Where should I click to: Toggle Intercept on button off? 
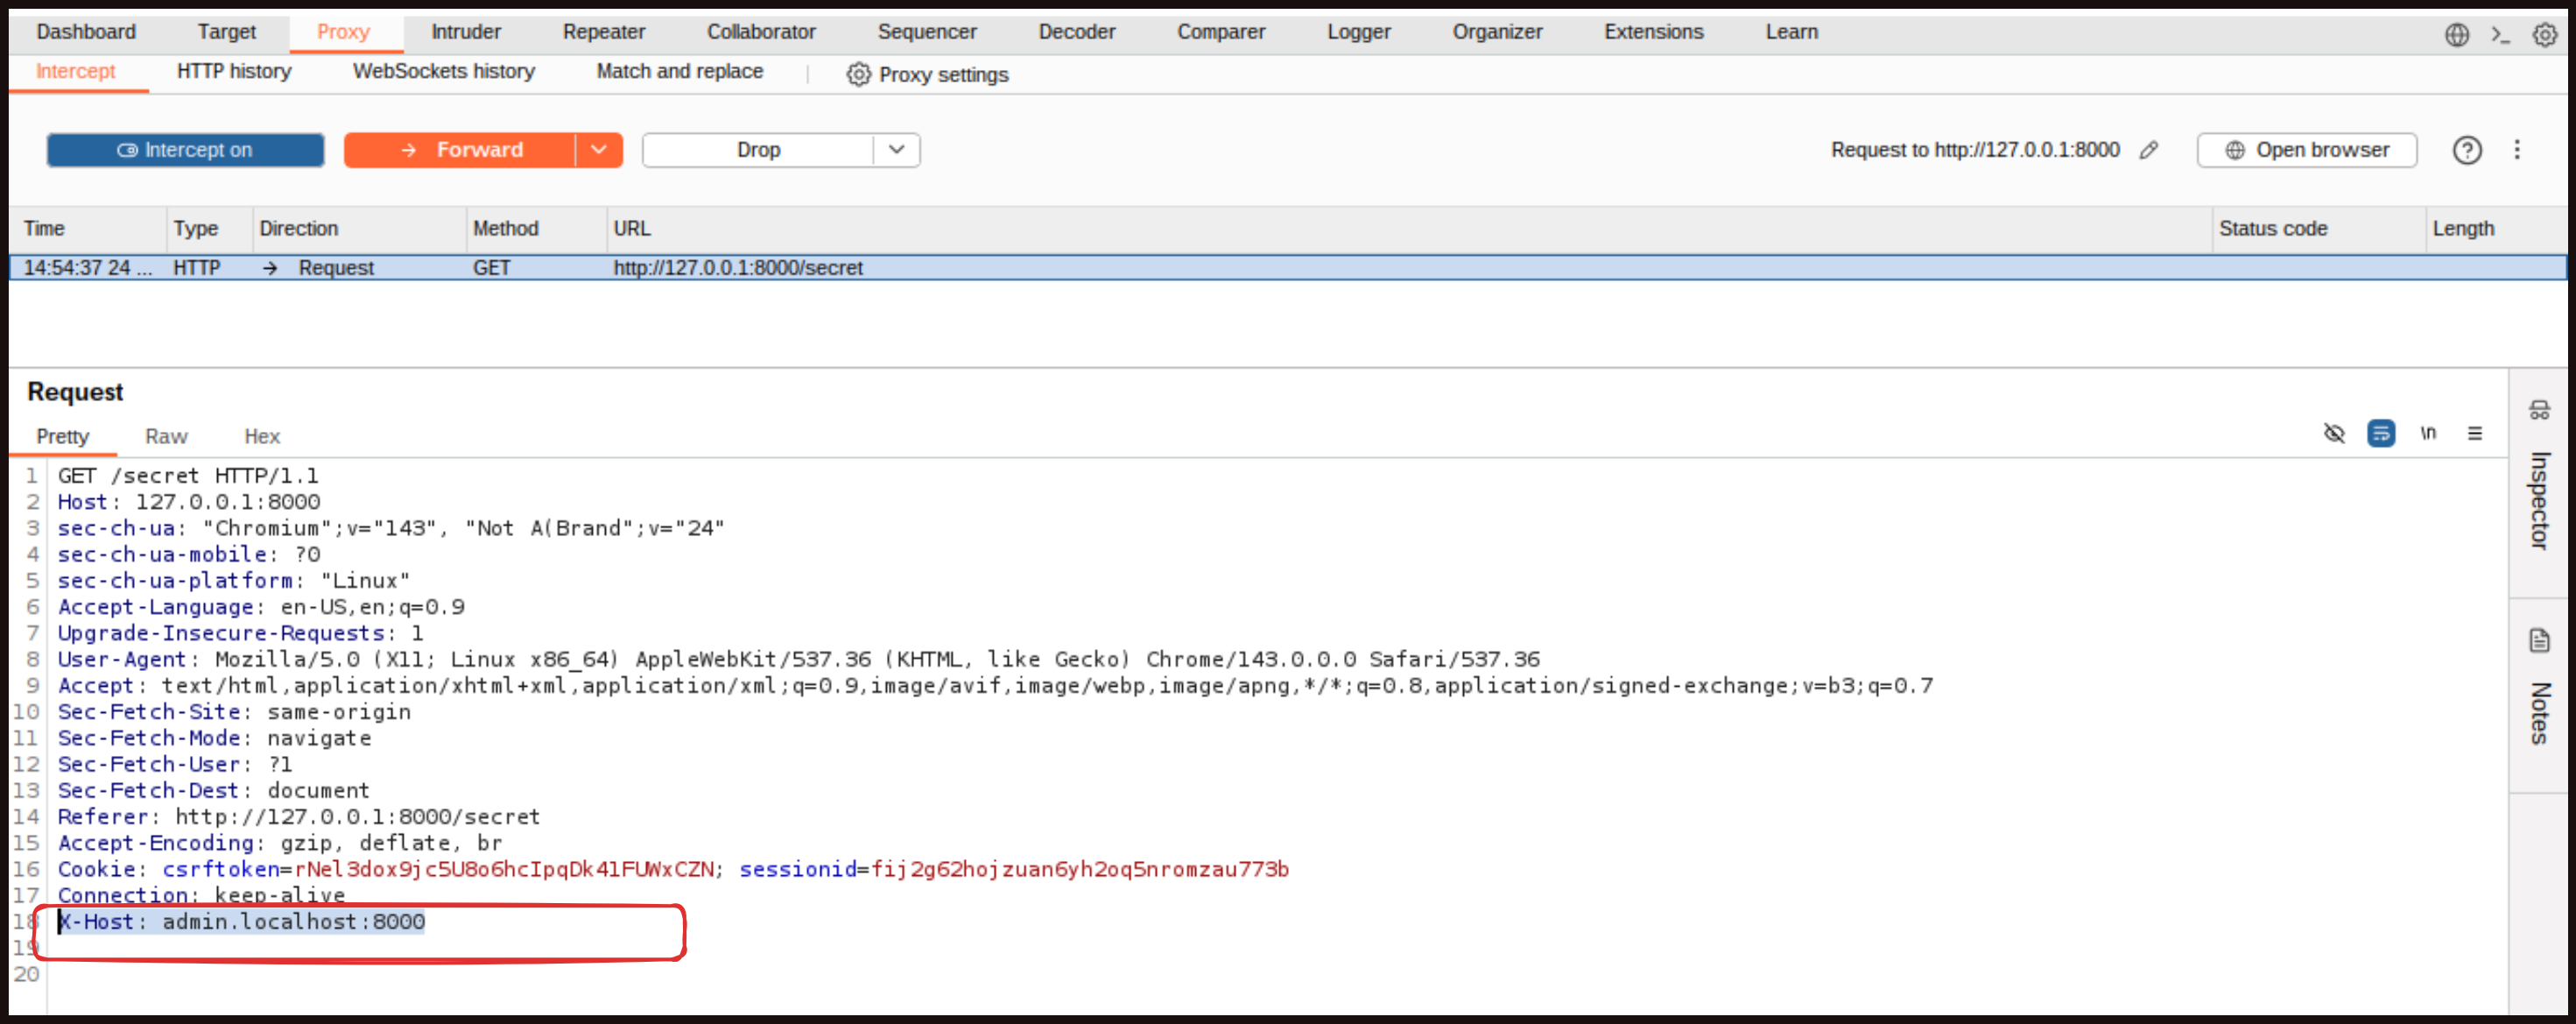tap(185, 150)
